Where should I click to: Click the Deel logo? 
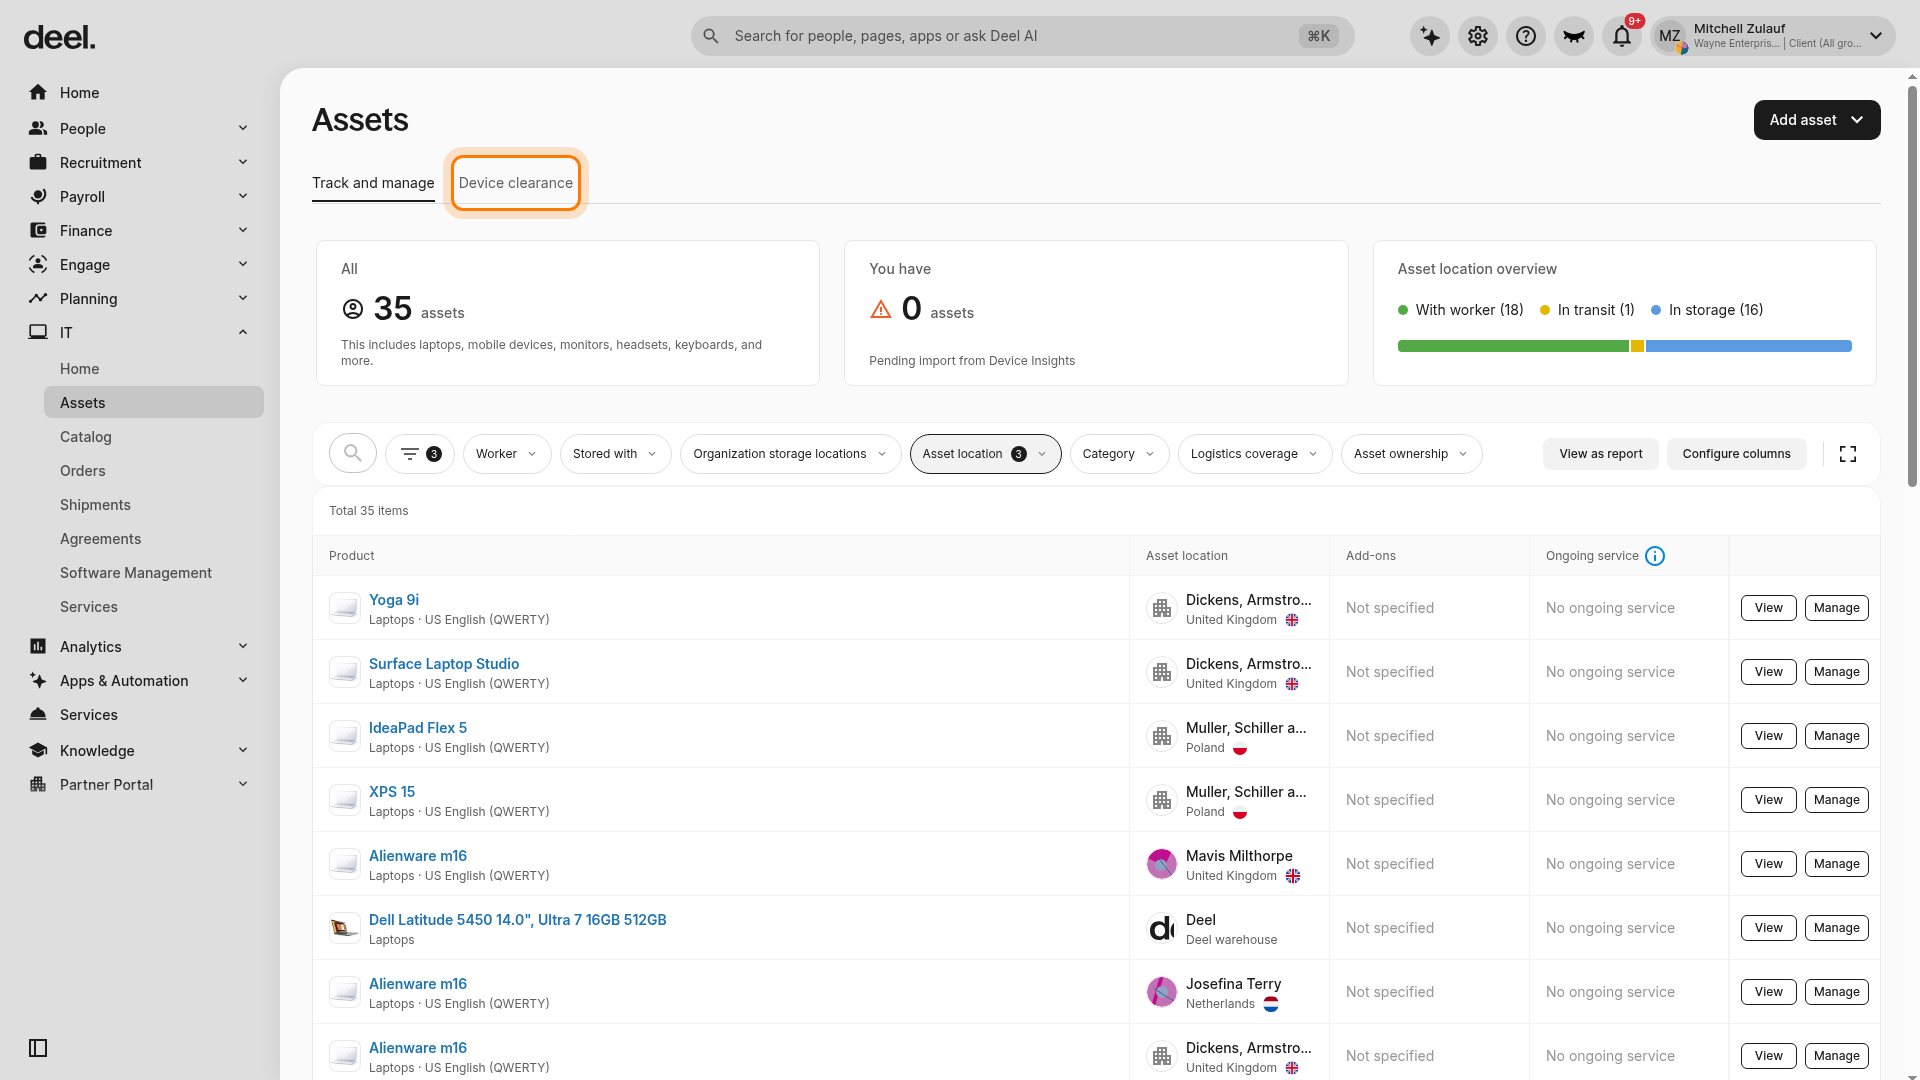click(59, 38)
